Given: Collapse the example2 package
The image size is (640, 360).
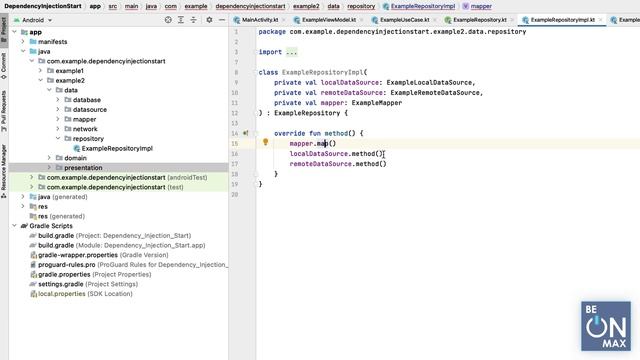Looking at the screenshot, I should 40,80.
